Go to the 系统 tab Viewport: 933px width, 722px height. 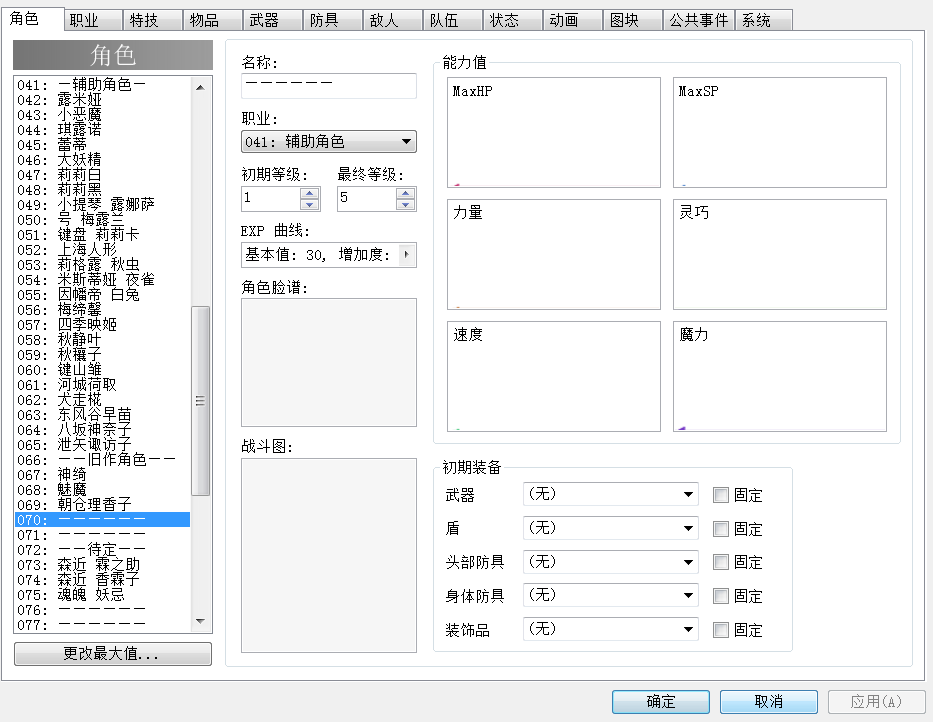coord(764,20)
